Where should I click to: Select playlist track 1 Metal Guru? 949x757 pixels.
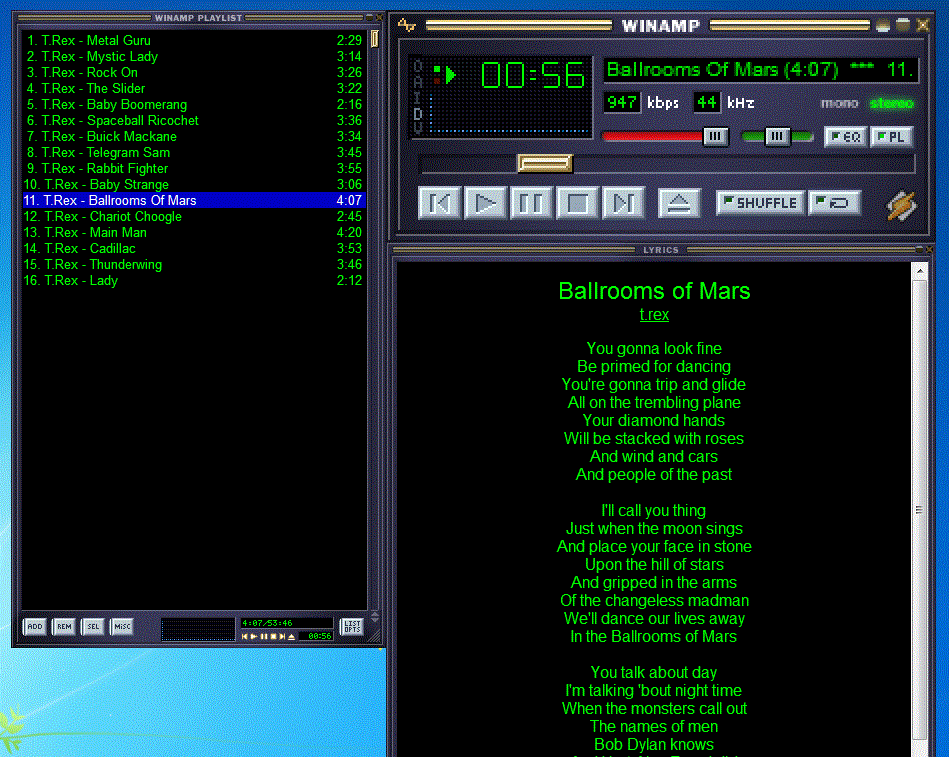click(x=194, y=41)
